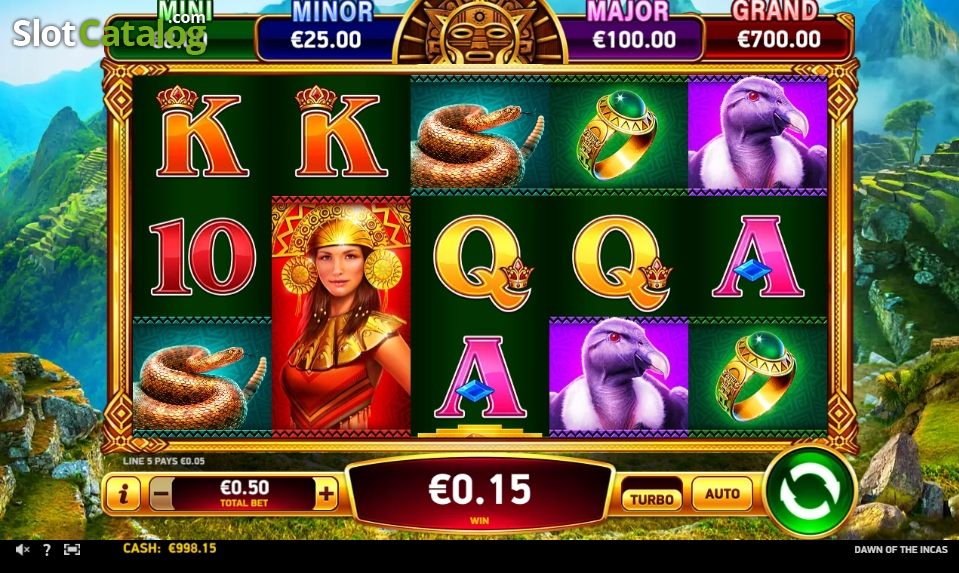The width and height of the screenshot is (959, 573).
Task: Open the AUTO spin options
Action: click(x=722, y=493)
